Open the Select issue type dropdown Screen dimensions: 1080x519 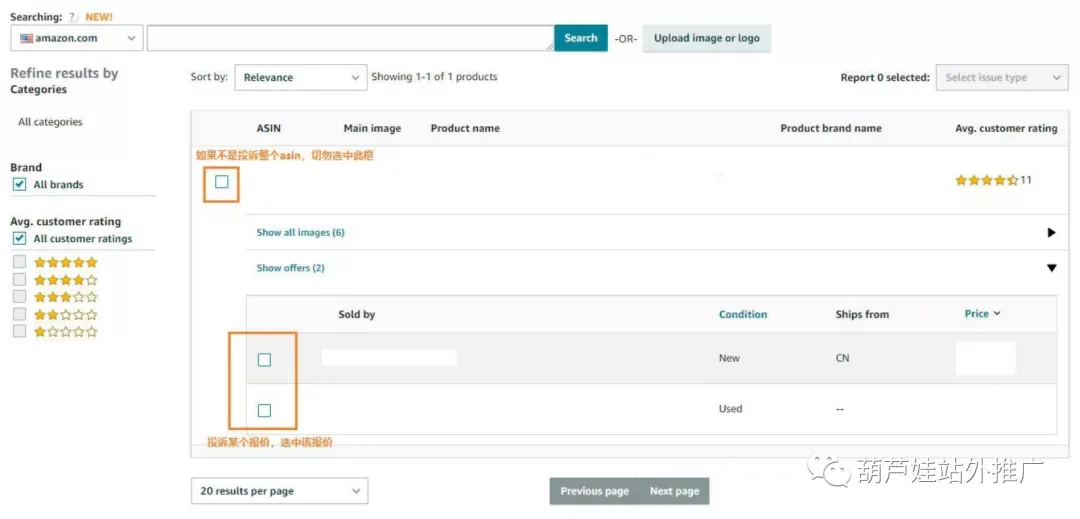point(1002,78)
